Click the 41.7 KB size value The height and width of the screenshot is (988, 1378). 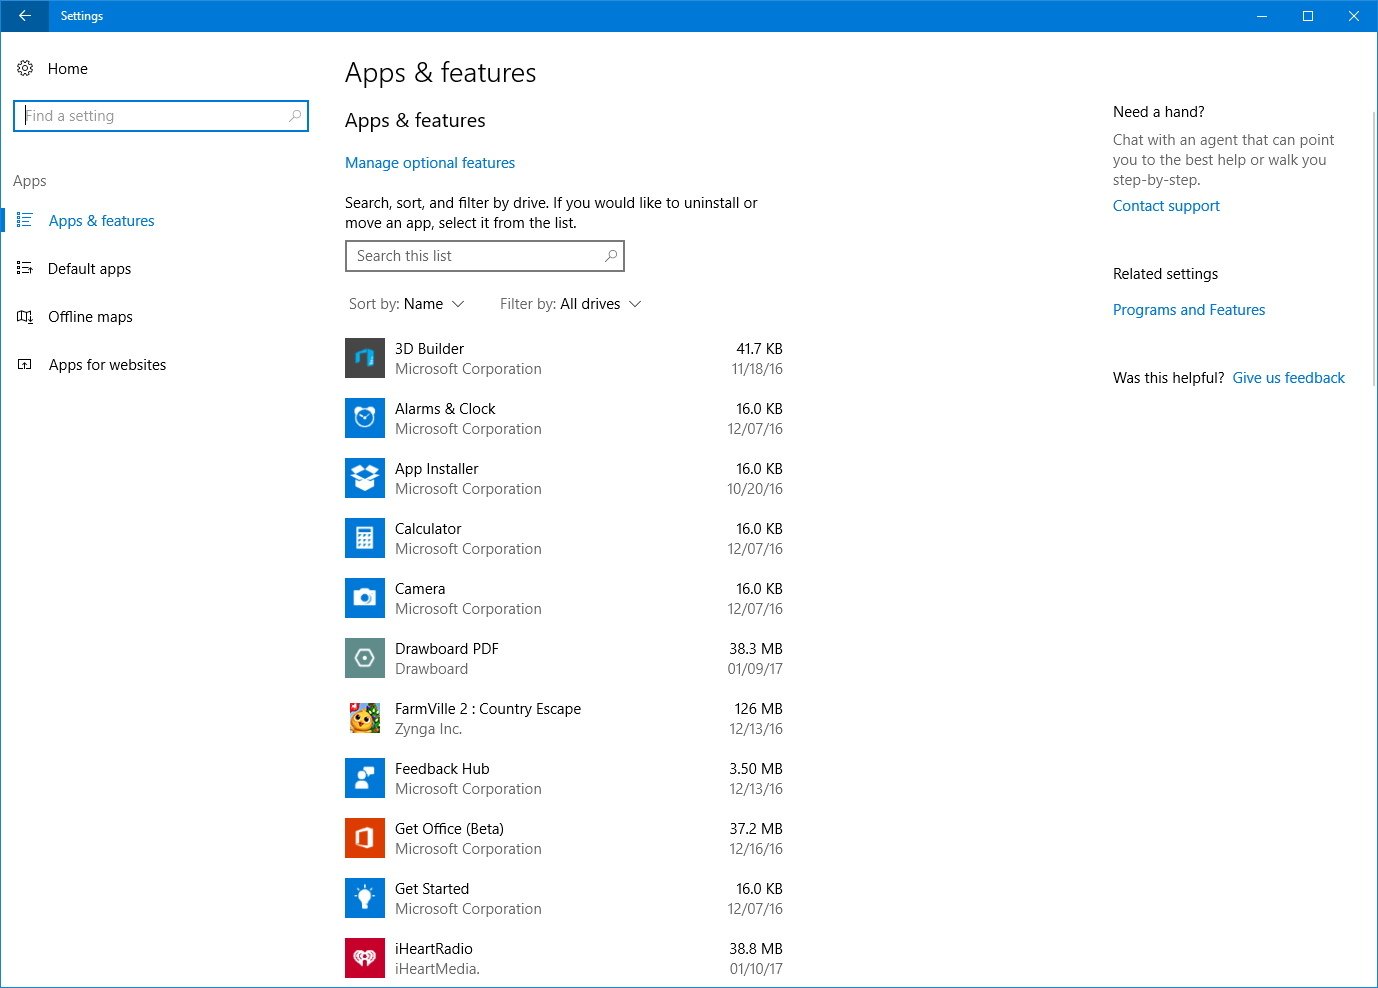point(759,349)
